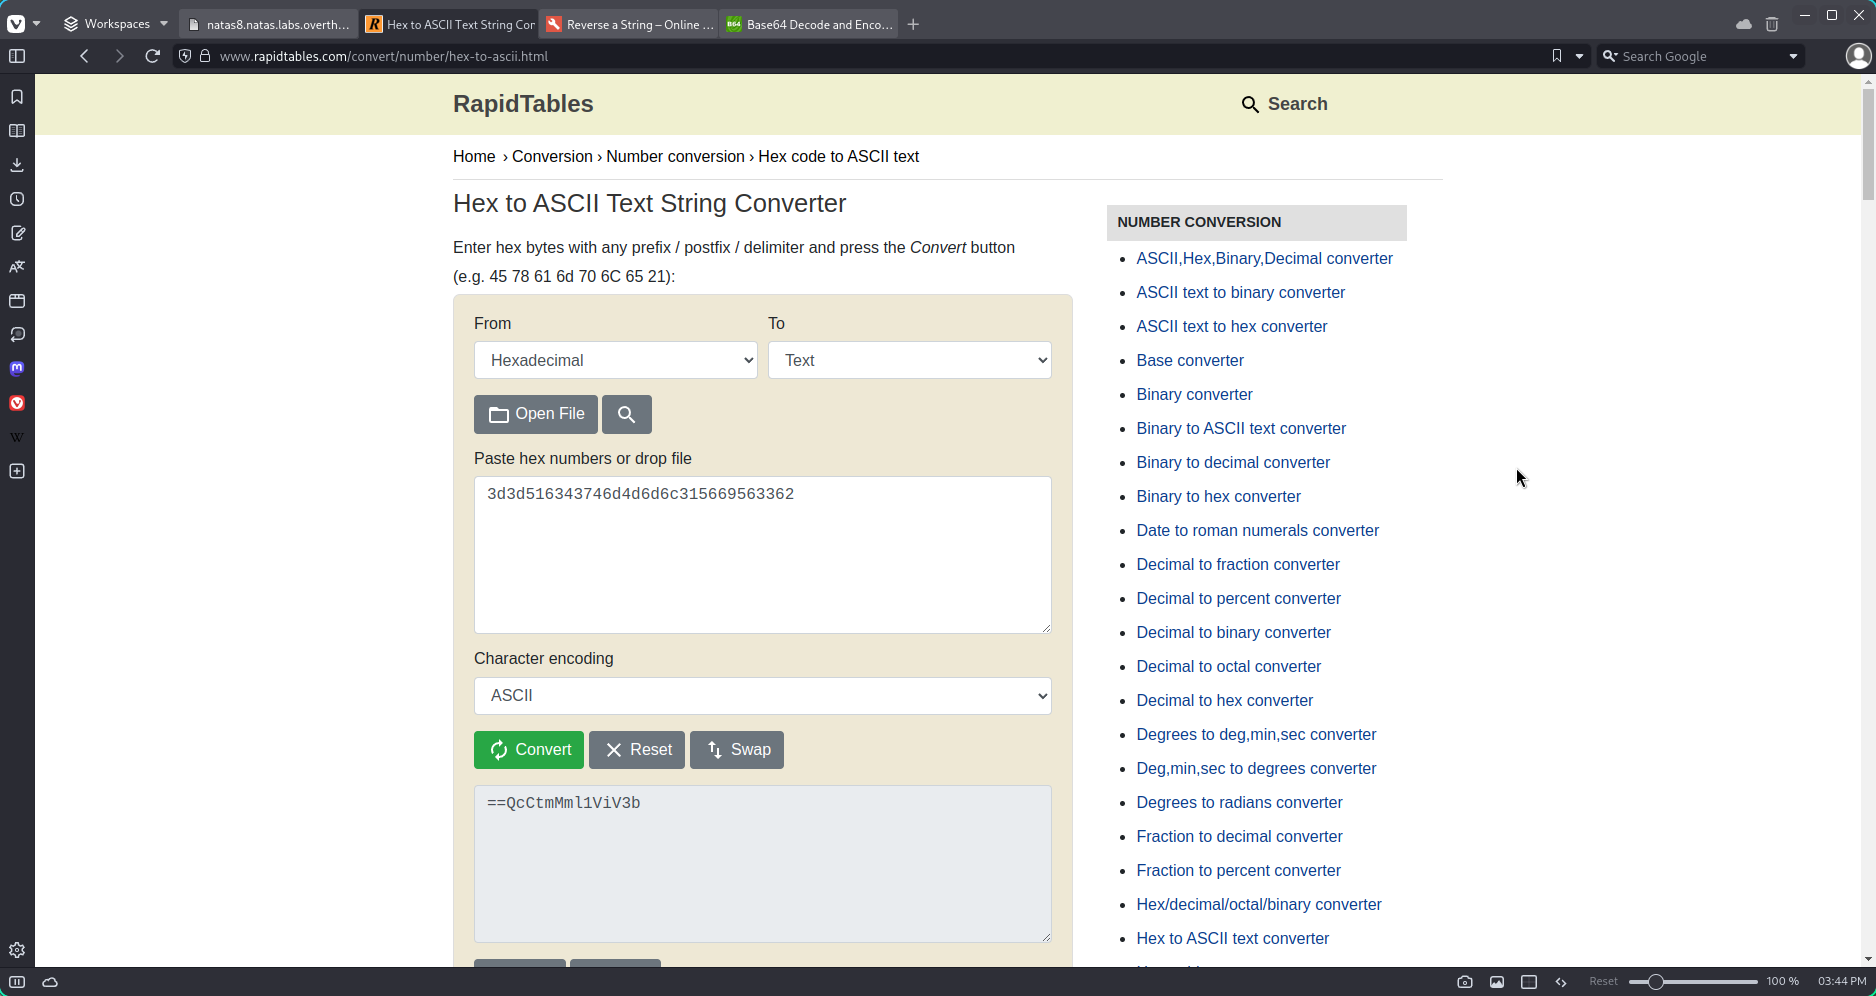The image size is (1876, 996).
Task: Open History panel in sidebar
Action: [x=17, y=199]
